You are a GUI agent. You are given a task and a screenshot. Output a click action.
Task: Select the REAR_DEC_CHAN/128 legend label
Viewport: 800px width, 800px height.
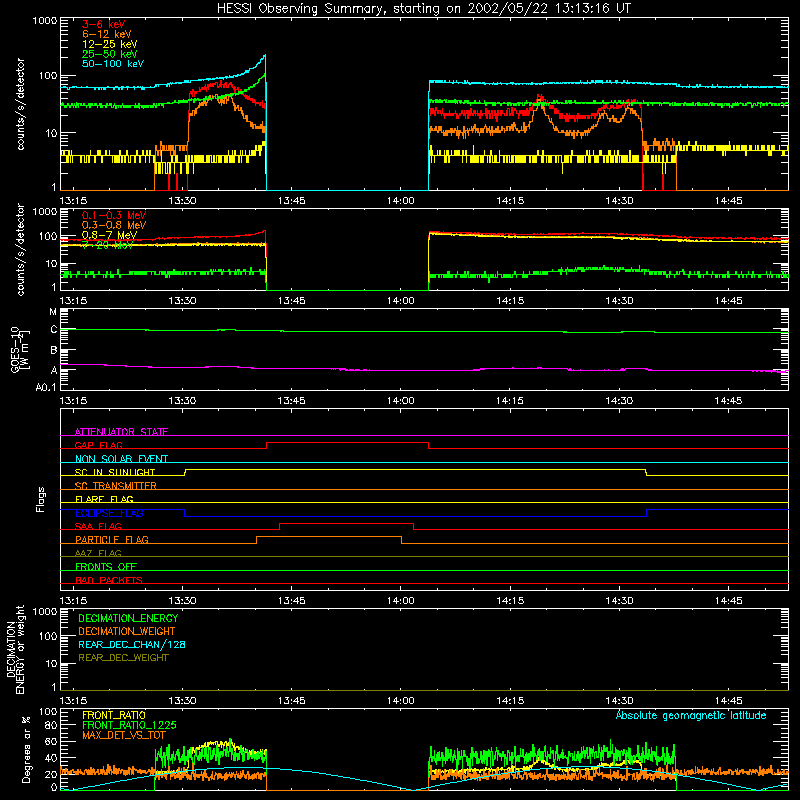(x=132, y=645)
